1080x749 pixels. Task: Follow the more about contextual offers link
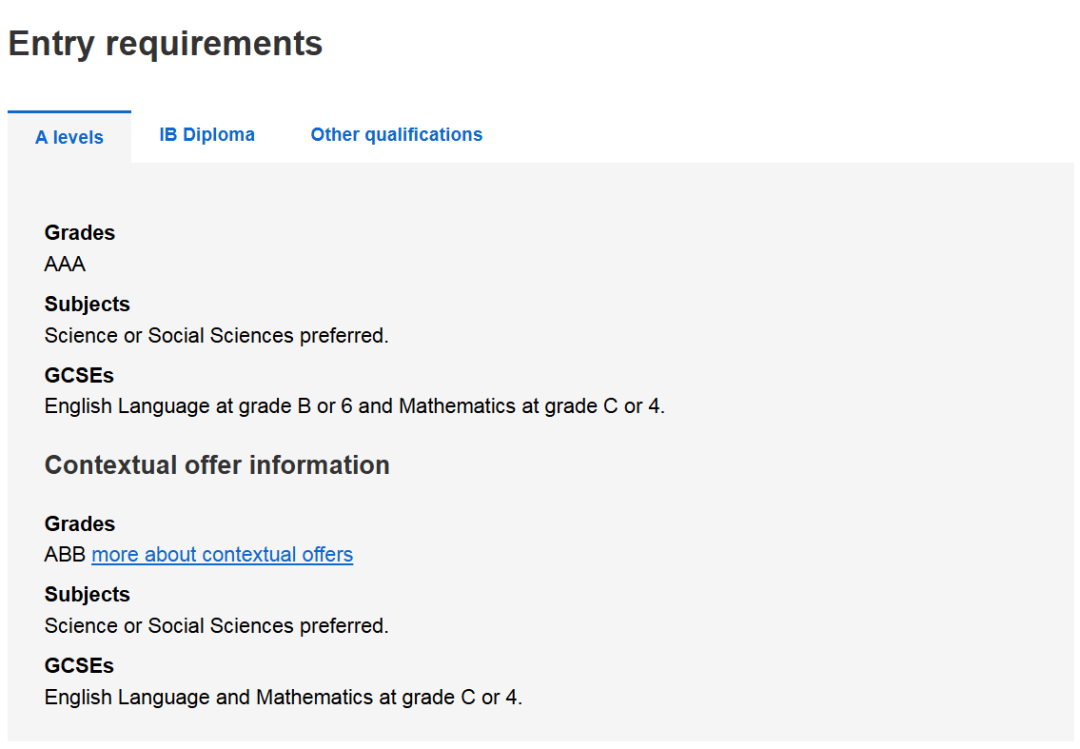point(222,555)
